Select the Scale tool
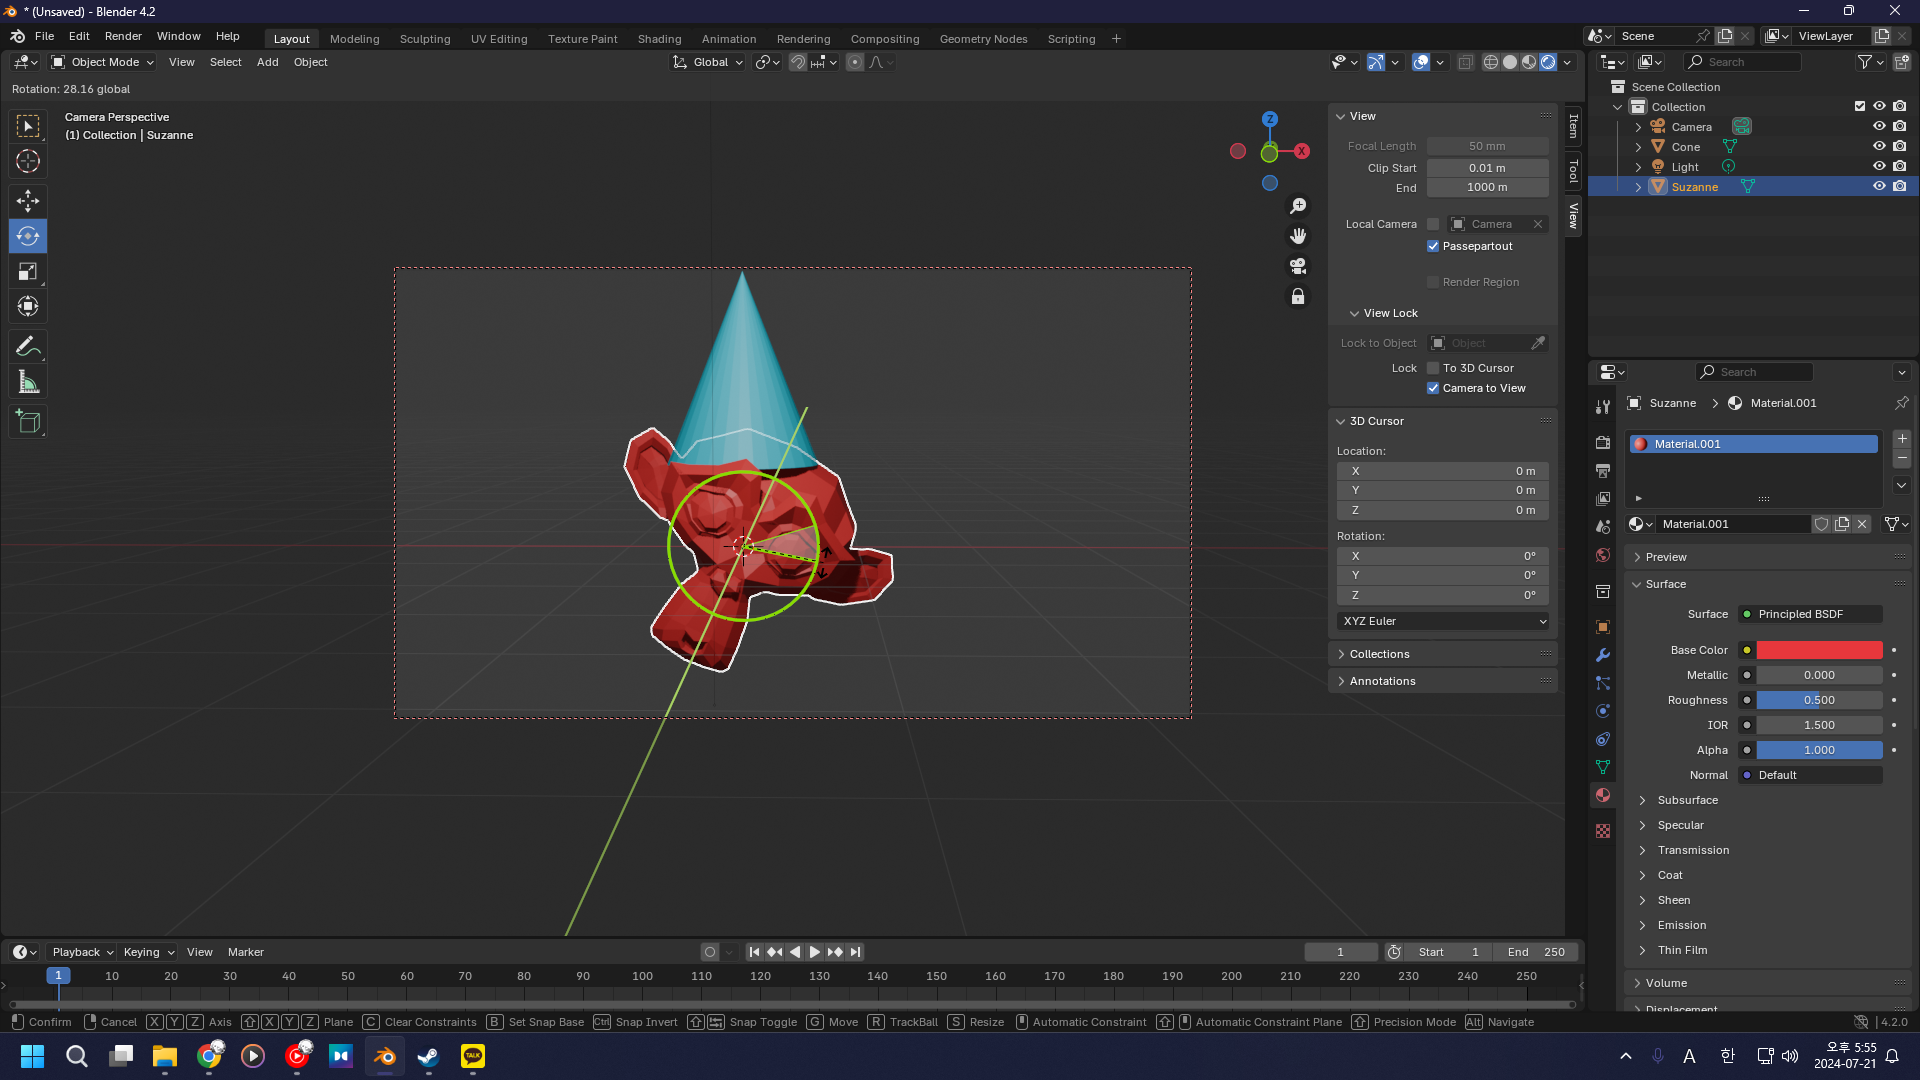 28,272
